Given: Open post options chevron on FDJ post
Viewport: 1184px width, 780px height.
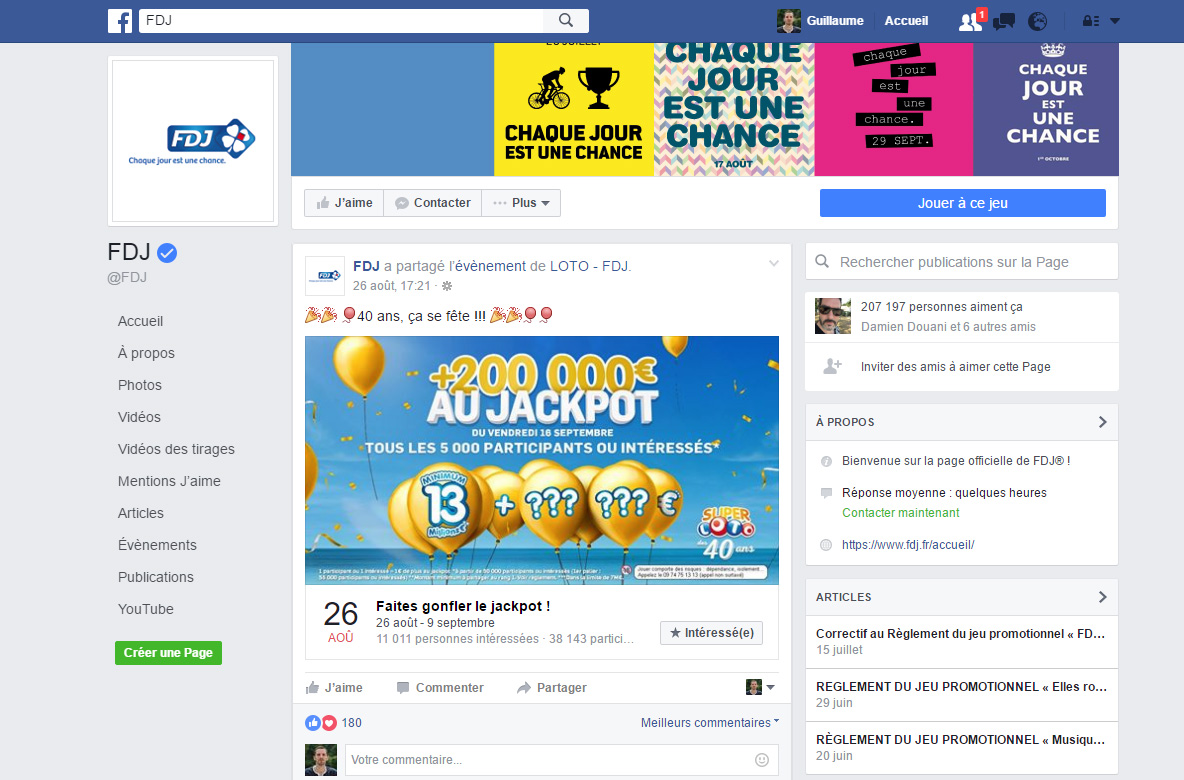Looking at the screenshot, I should (x=774, y=264).
